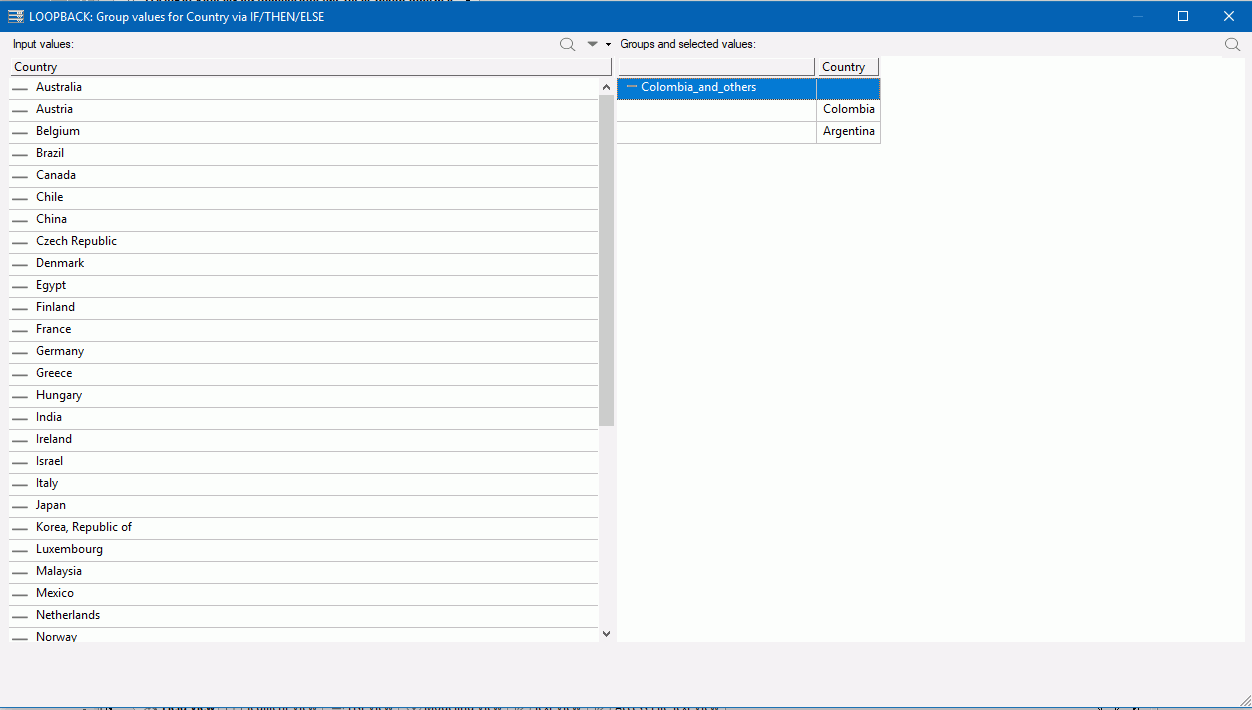Viewport: 1252px width, 710px height.
Task: Select Malaysia in the input list
Action: coord(304,572)
